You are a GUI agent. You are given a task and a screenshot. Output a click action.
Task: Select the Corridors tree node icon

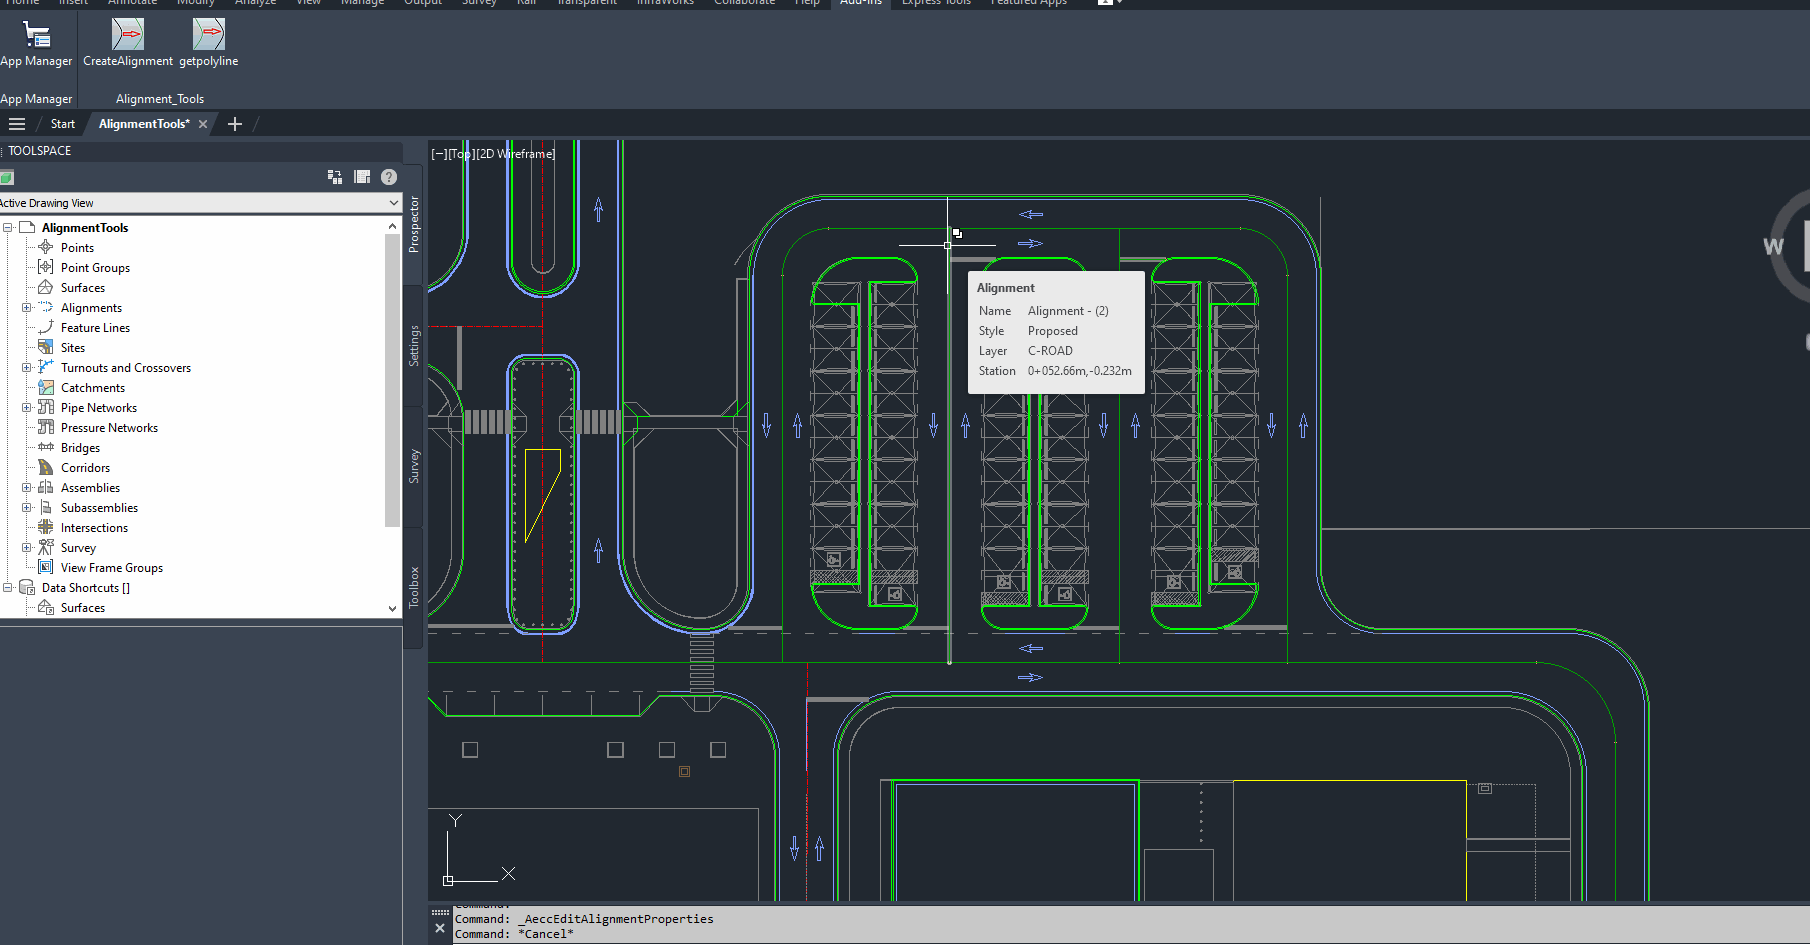tap(46, 468)
